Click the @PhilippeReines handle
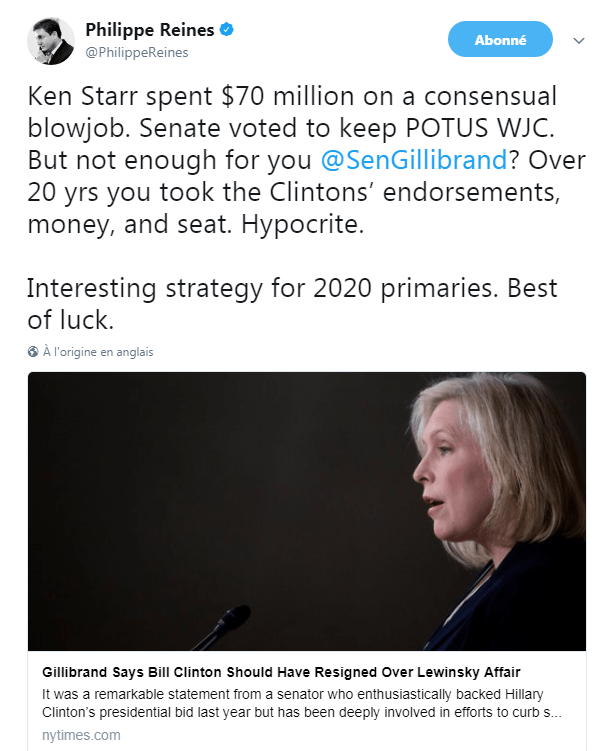 (137, 52)
